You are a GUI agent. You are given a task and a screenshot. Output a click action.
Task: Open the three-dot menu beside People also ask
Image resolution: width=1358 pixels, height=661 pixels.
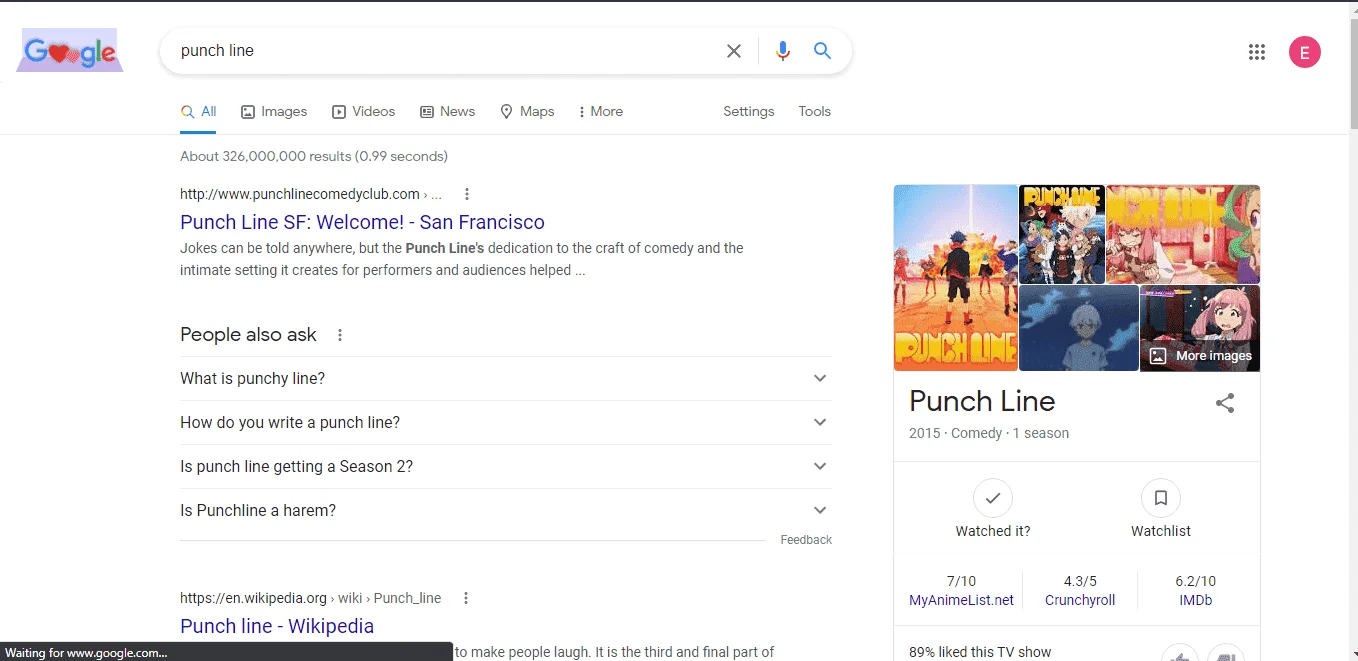pos(340,335)
